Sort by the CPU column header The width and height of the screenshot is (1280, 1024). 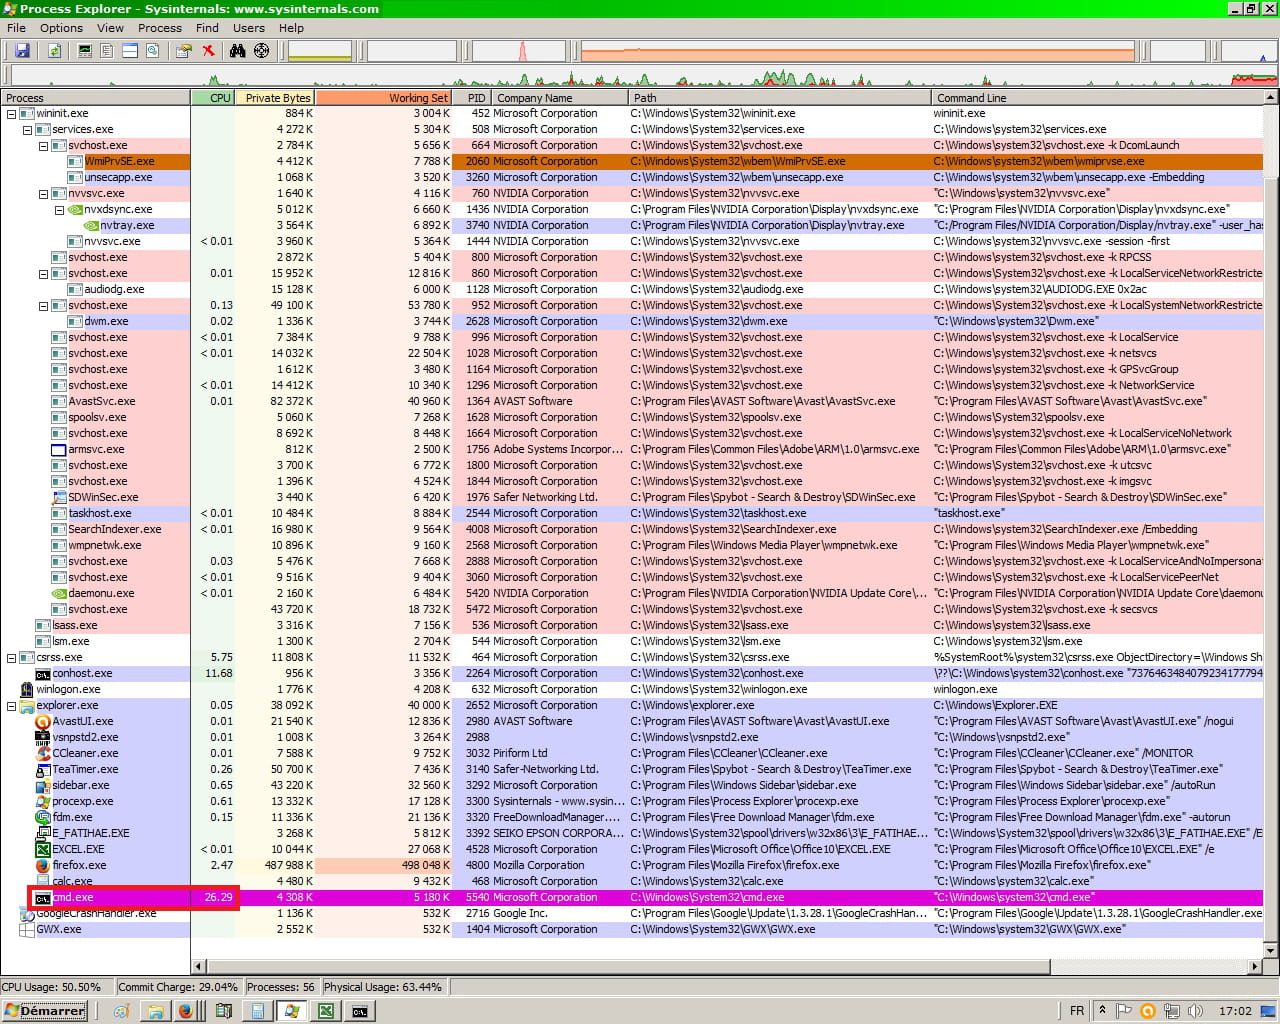click(x=213, y=98)
